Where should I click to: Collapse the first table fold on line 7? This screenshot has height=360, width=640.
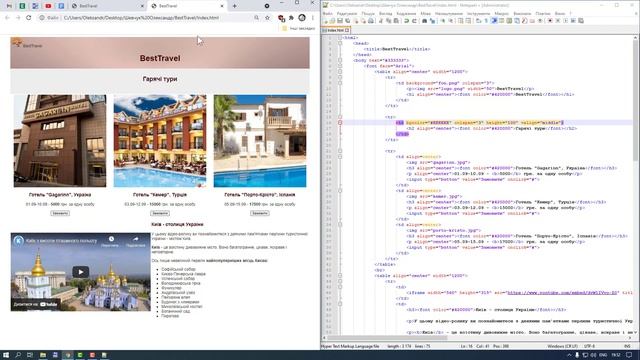click(340, 71)
